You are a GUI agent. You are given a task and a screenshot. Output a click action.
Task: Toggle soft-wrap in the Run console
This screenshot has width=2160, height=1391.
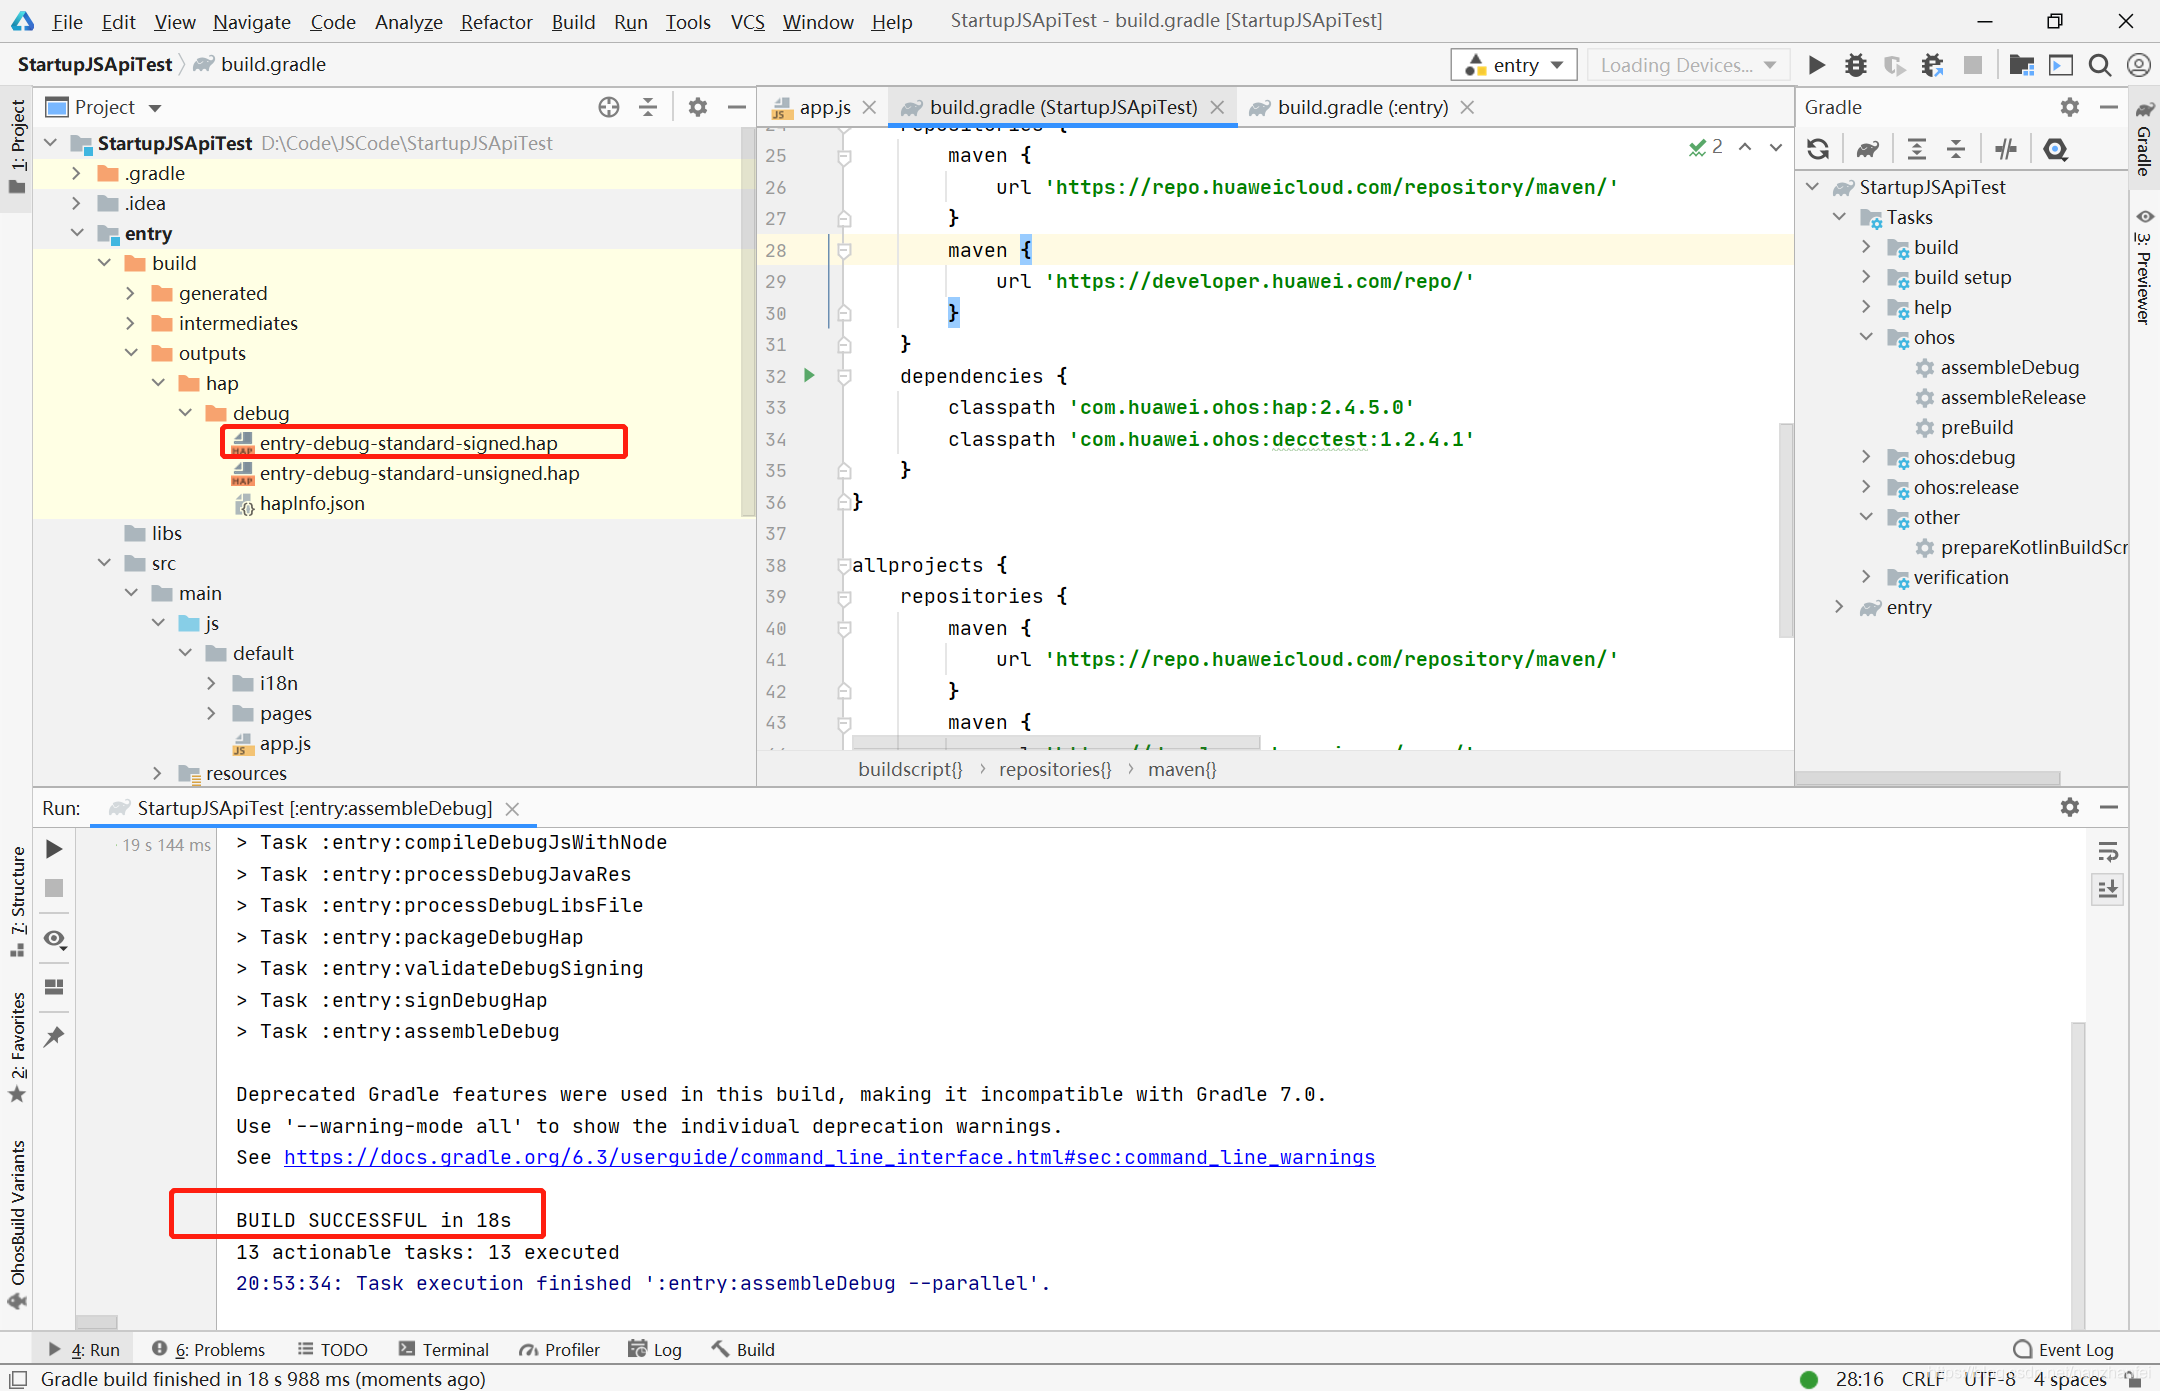point(2108,852)
